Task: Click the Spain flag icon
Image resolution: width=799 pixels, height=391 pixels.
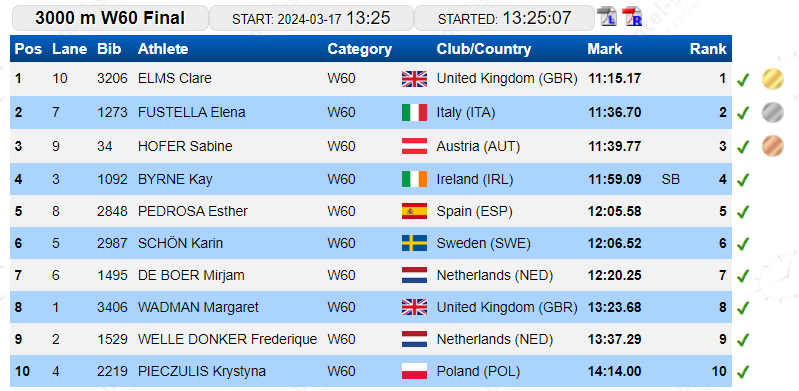Action: pos(414,211)
